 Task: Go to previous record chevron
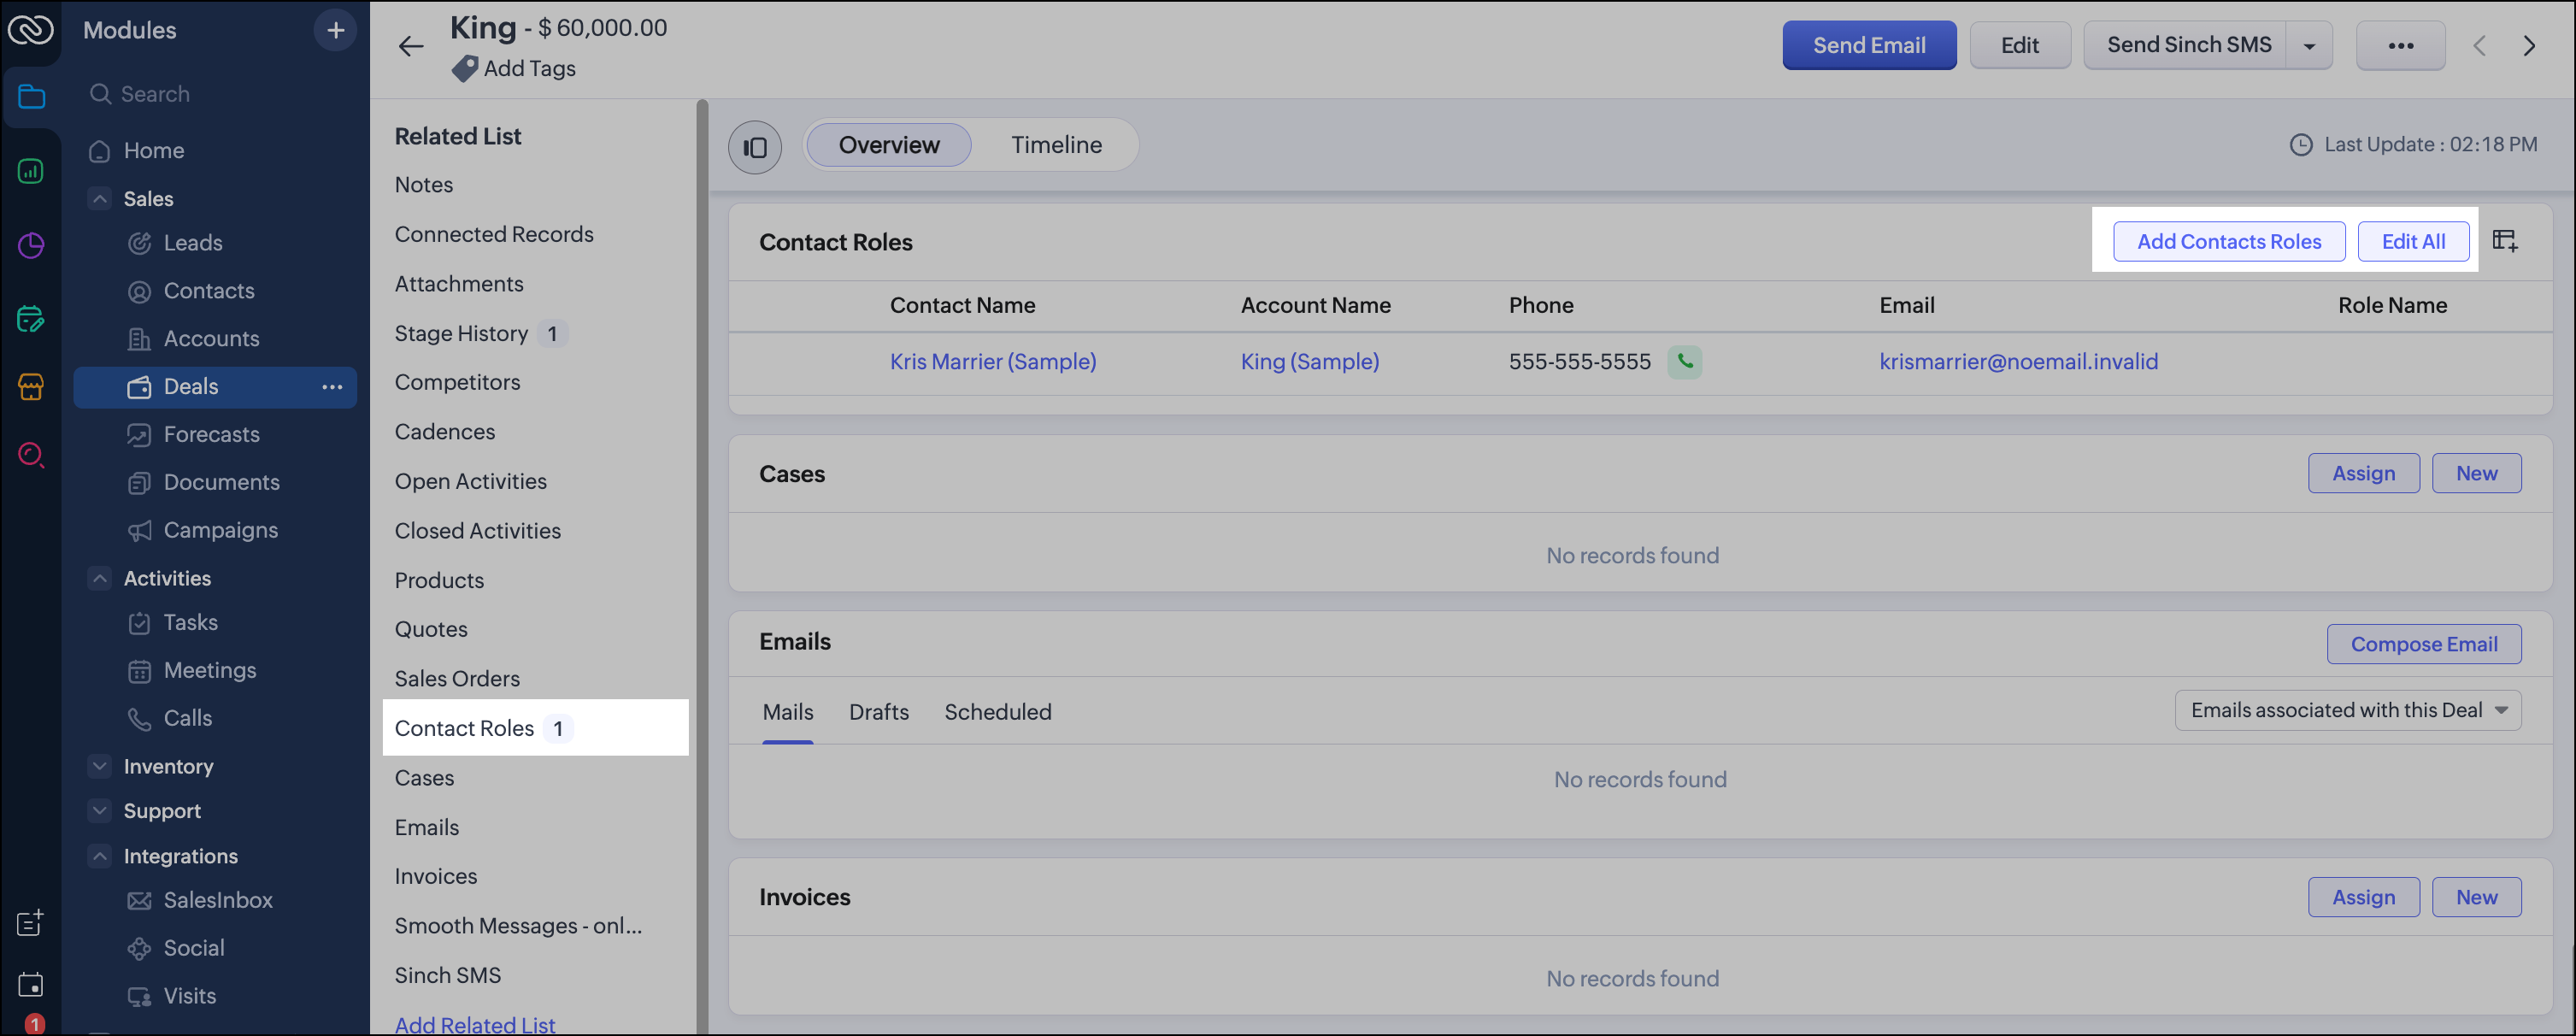(x=2480, y=46)
